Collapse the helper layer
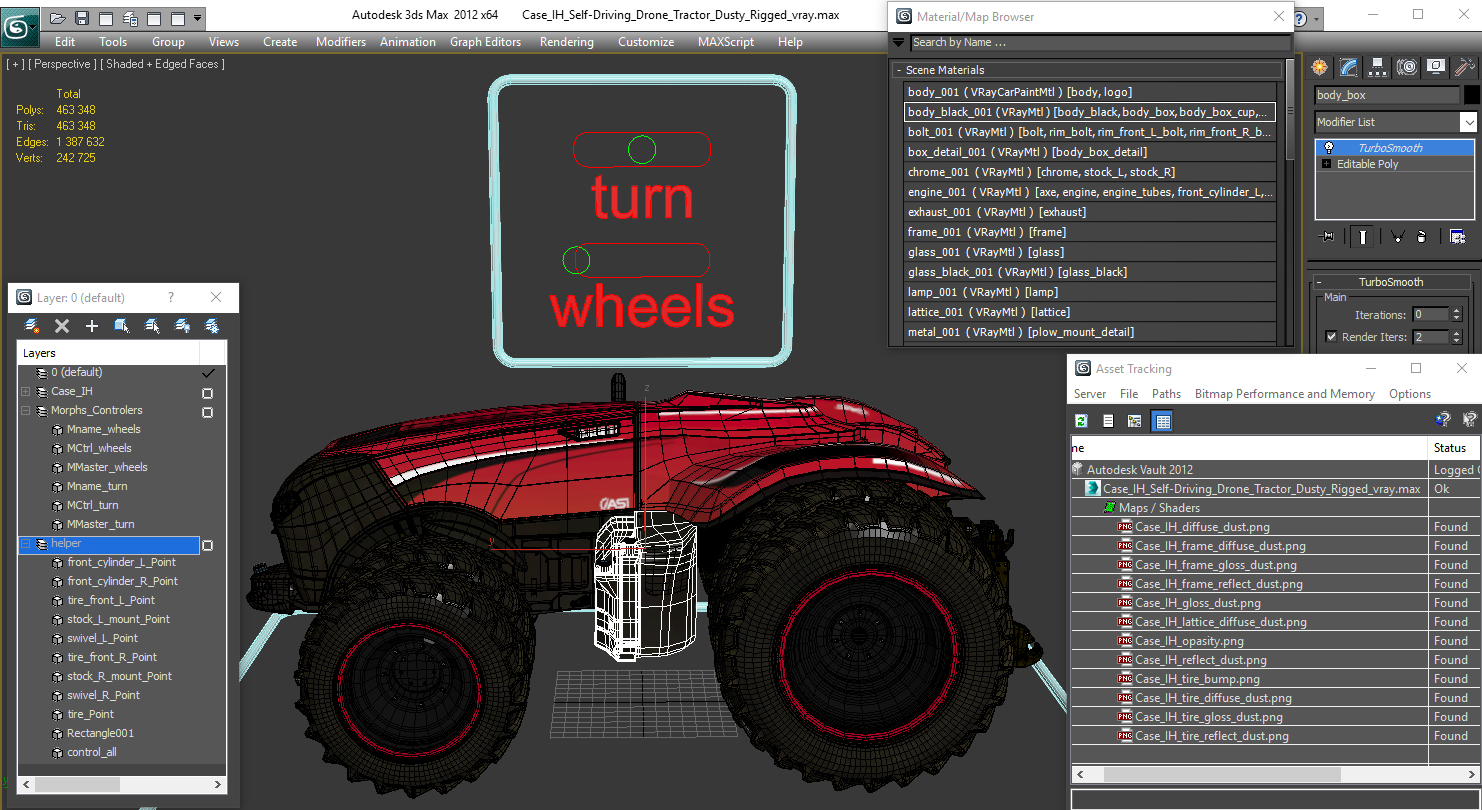Image resolution: width=1482 pixels, height=810 pixels. (26, 544)
